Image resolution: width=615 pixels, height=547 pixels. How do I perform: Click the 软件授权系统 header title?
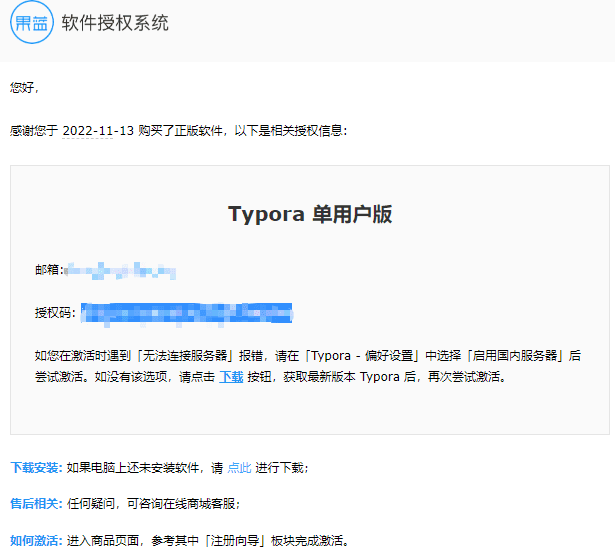click(115, 23)
